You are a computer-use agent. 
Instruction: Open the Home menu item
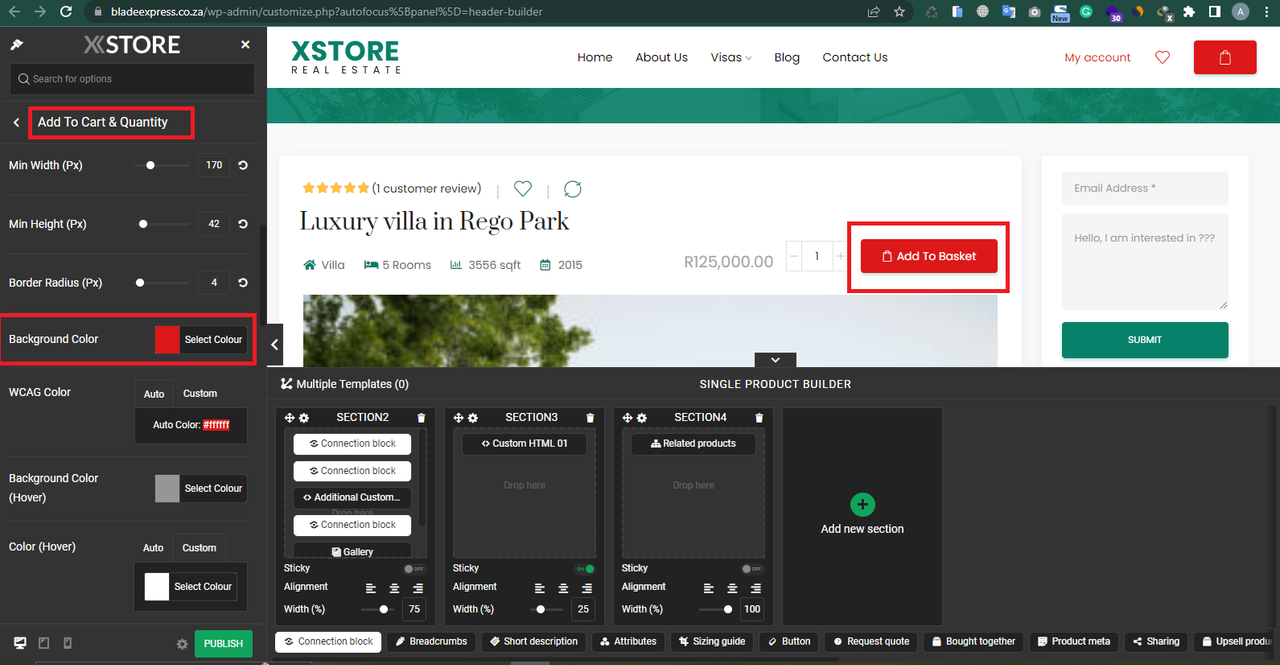pos(595,58)
